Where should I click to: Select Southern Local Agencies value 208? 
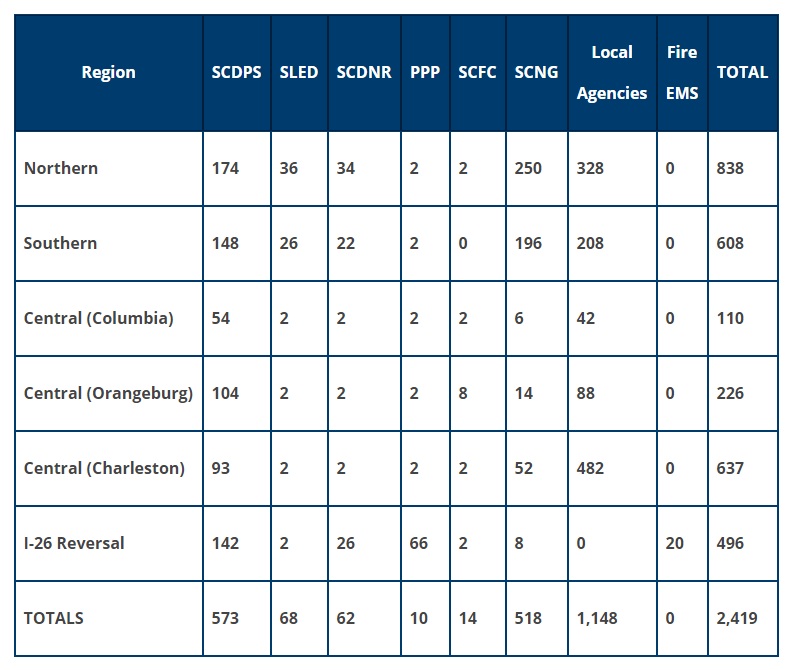point(590,243)
